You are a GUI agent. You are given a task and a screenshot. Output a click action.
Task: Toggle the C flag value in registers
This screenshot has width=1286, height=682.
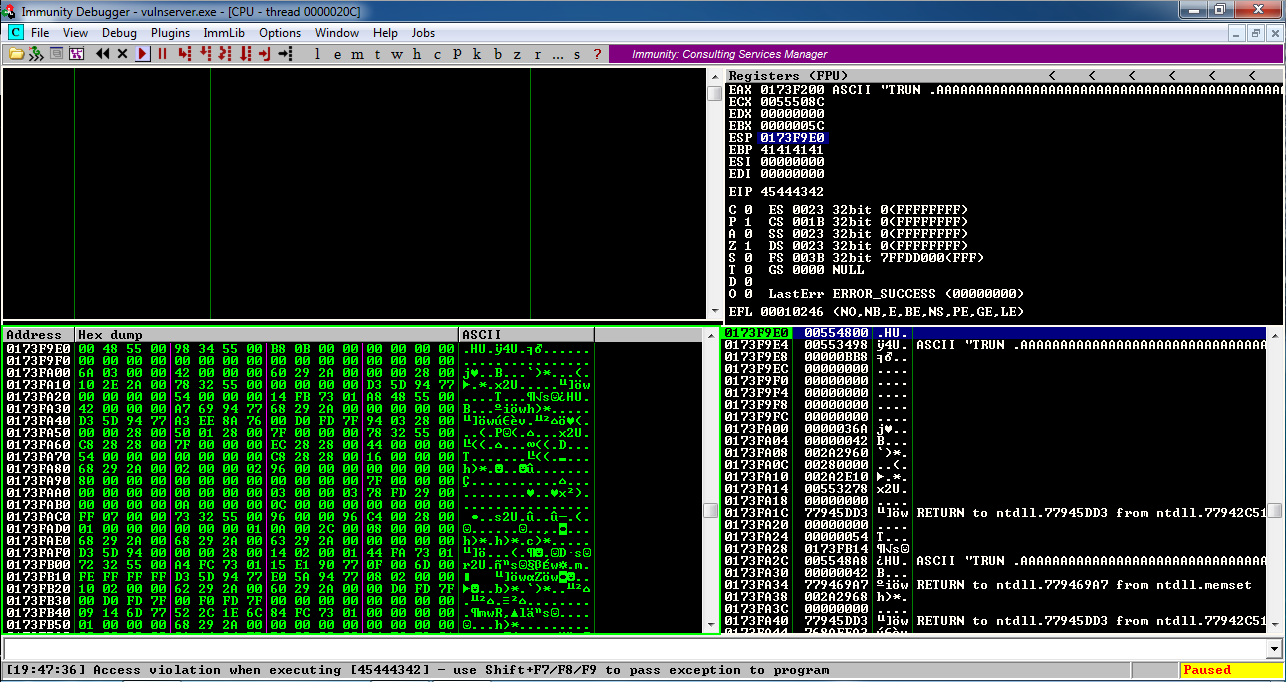tap(747, 210)
